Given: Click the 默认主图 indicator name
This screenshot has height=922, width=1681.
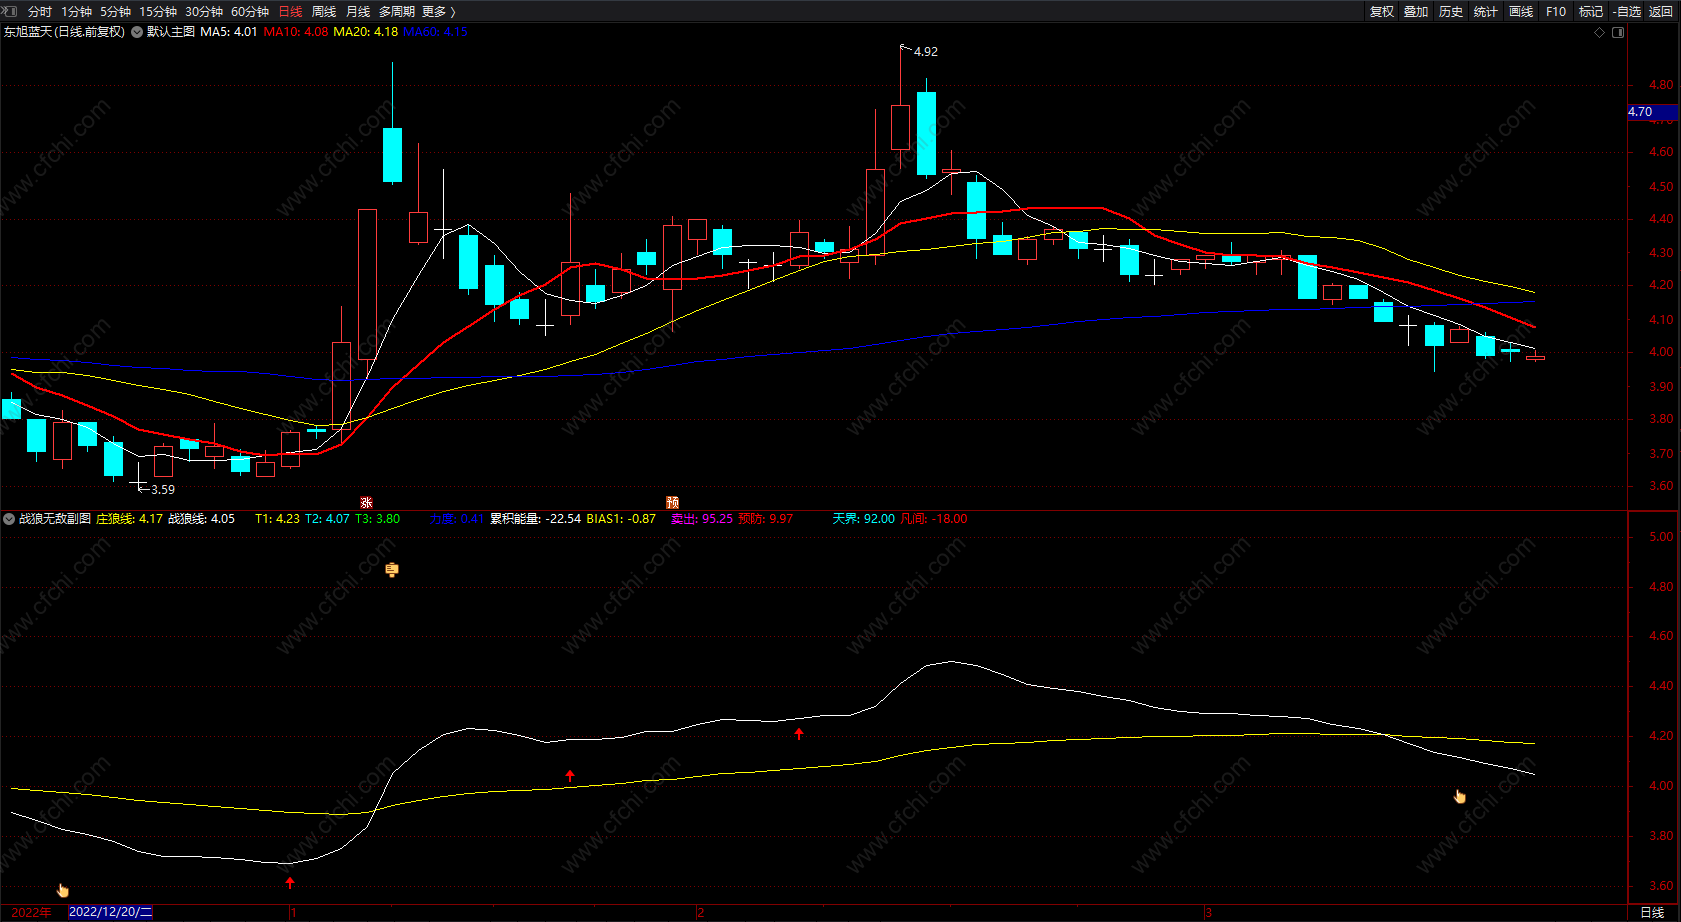Looking at the screenshot, I should pyautogui.click(x=171, y=32).
